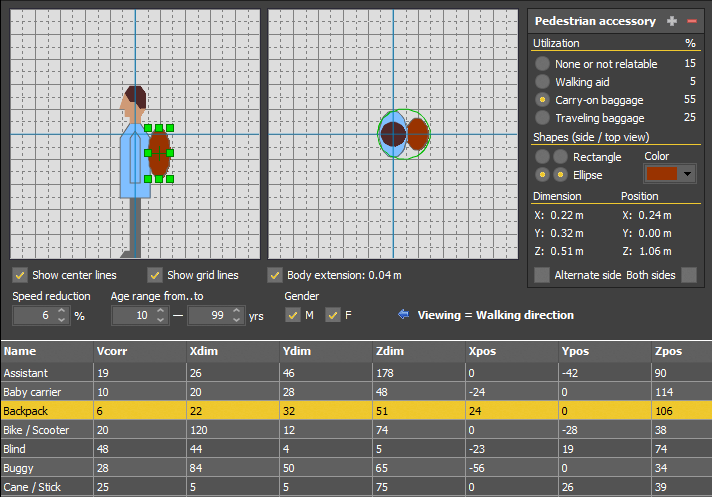Sort table by Xdim column header
The width and height of the screenshot is (712, 497).
click(x=233, y=351)
